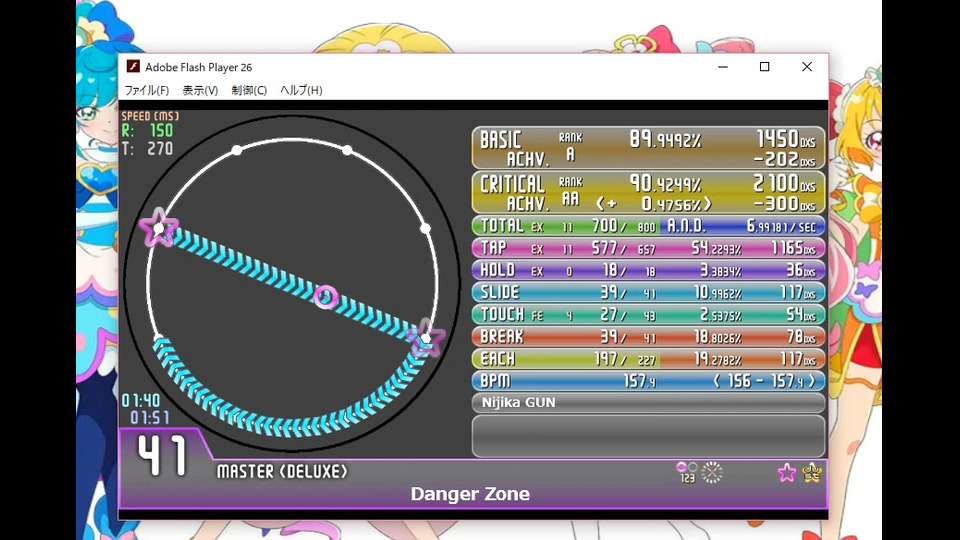
Task: Click the -300 DXS value
Action: [784, 203]
